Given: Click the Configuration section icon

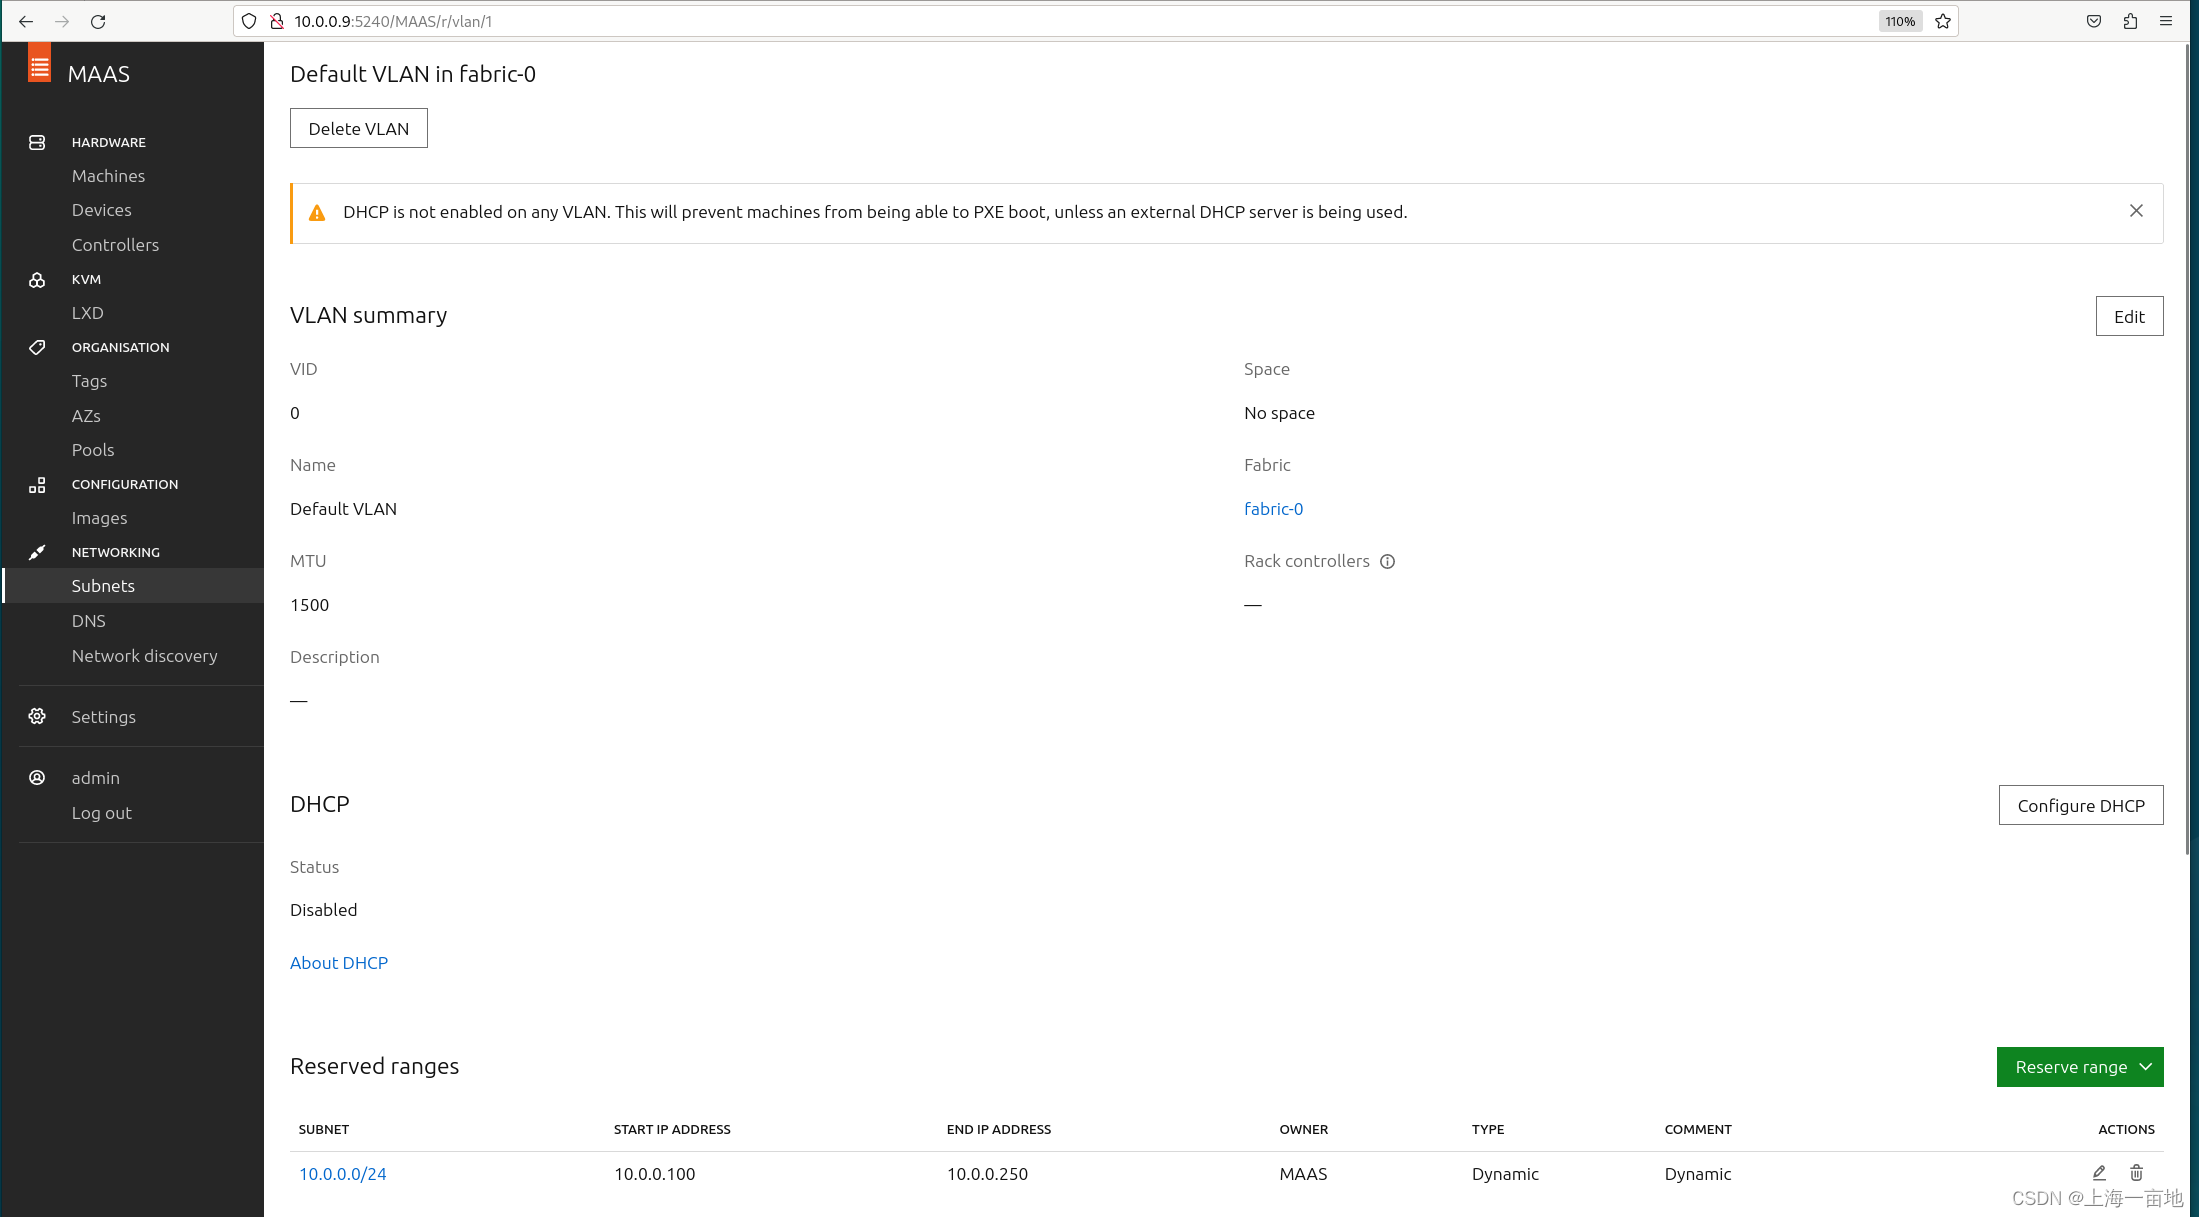Looking at the screenshot, I should (x=37, y=484).
